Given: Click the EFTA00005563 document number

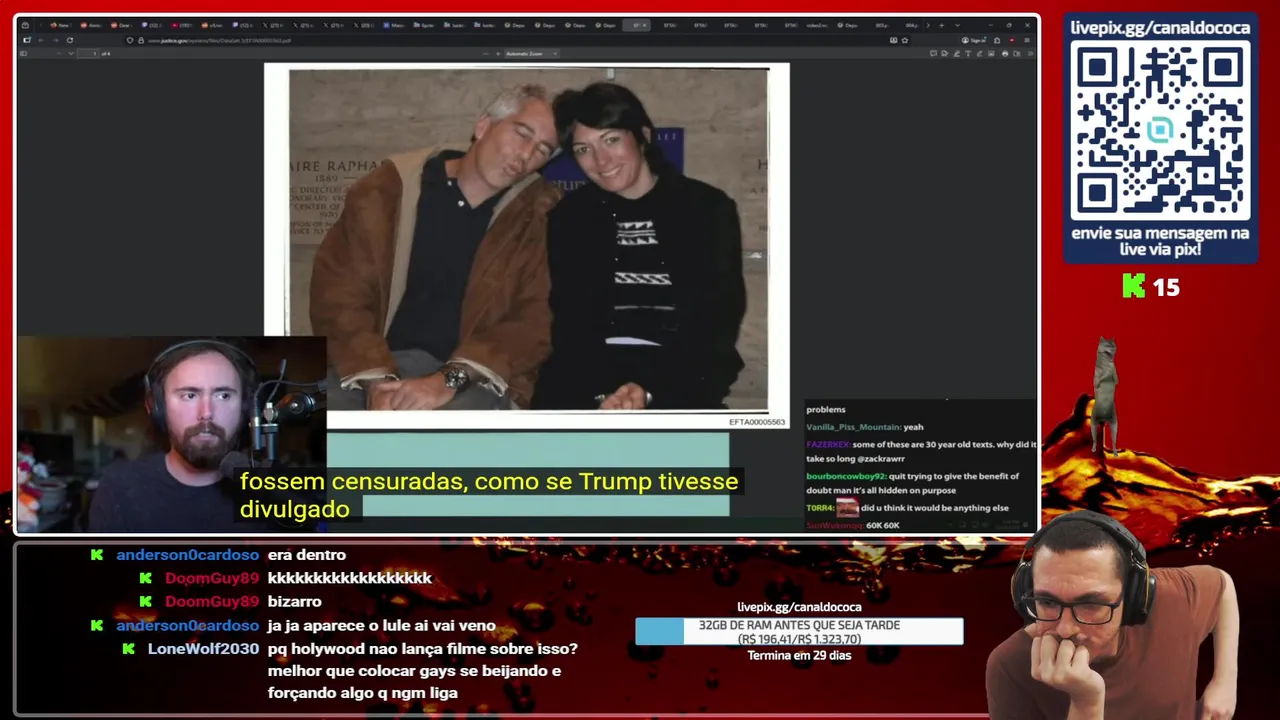Looking at the screenshot, I should [757, 422].
